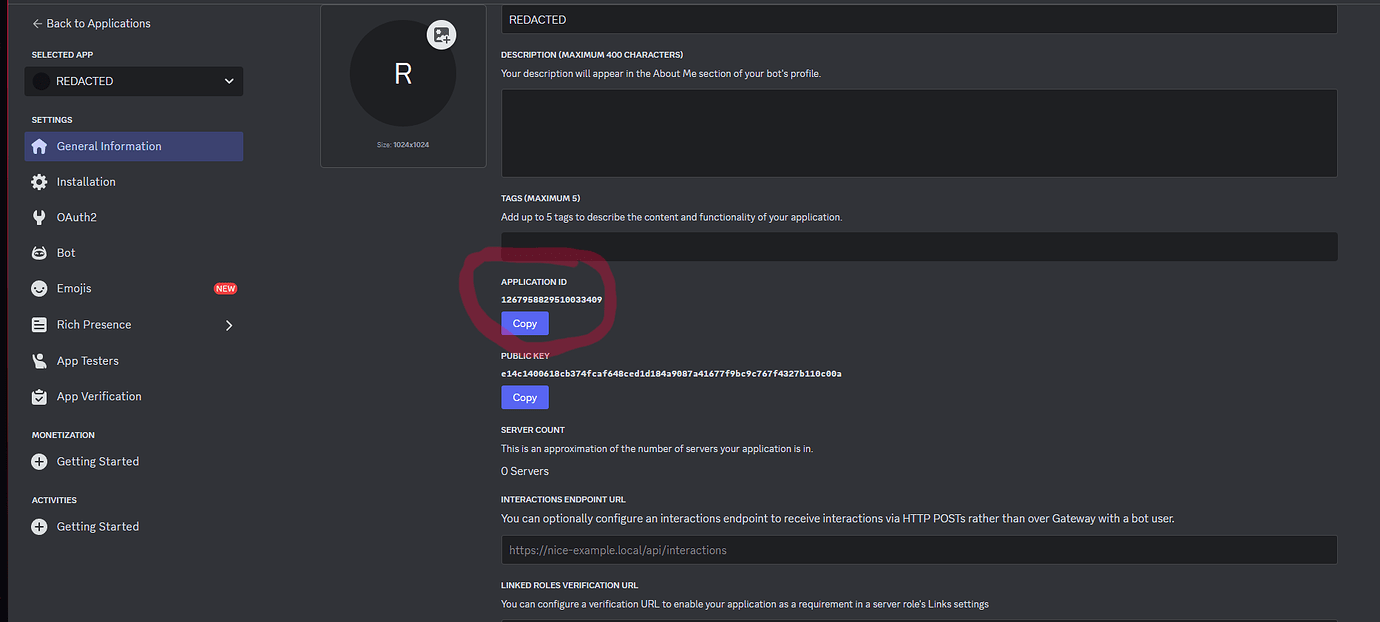Open Bot settings via the bot face icon
This screenshot has height=622, width=1380.
(x=38, y=252)
